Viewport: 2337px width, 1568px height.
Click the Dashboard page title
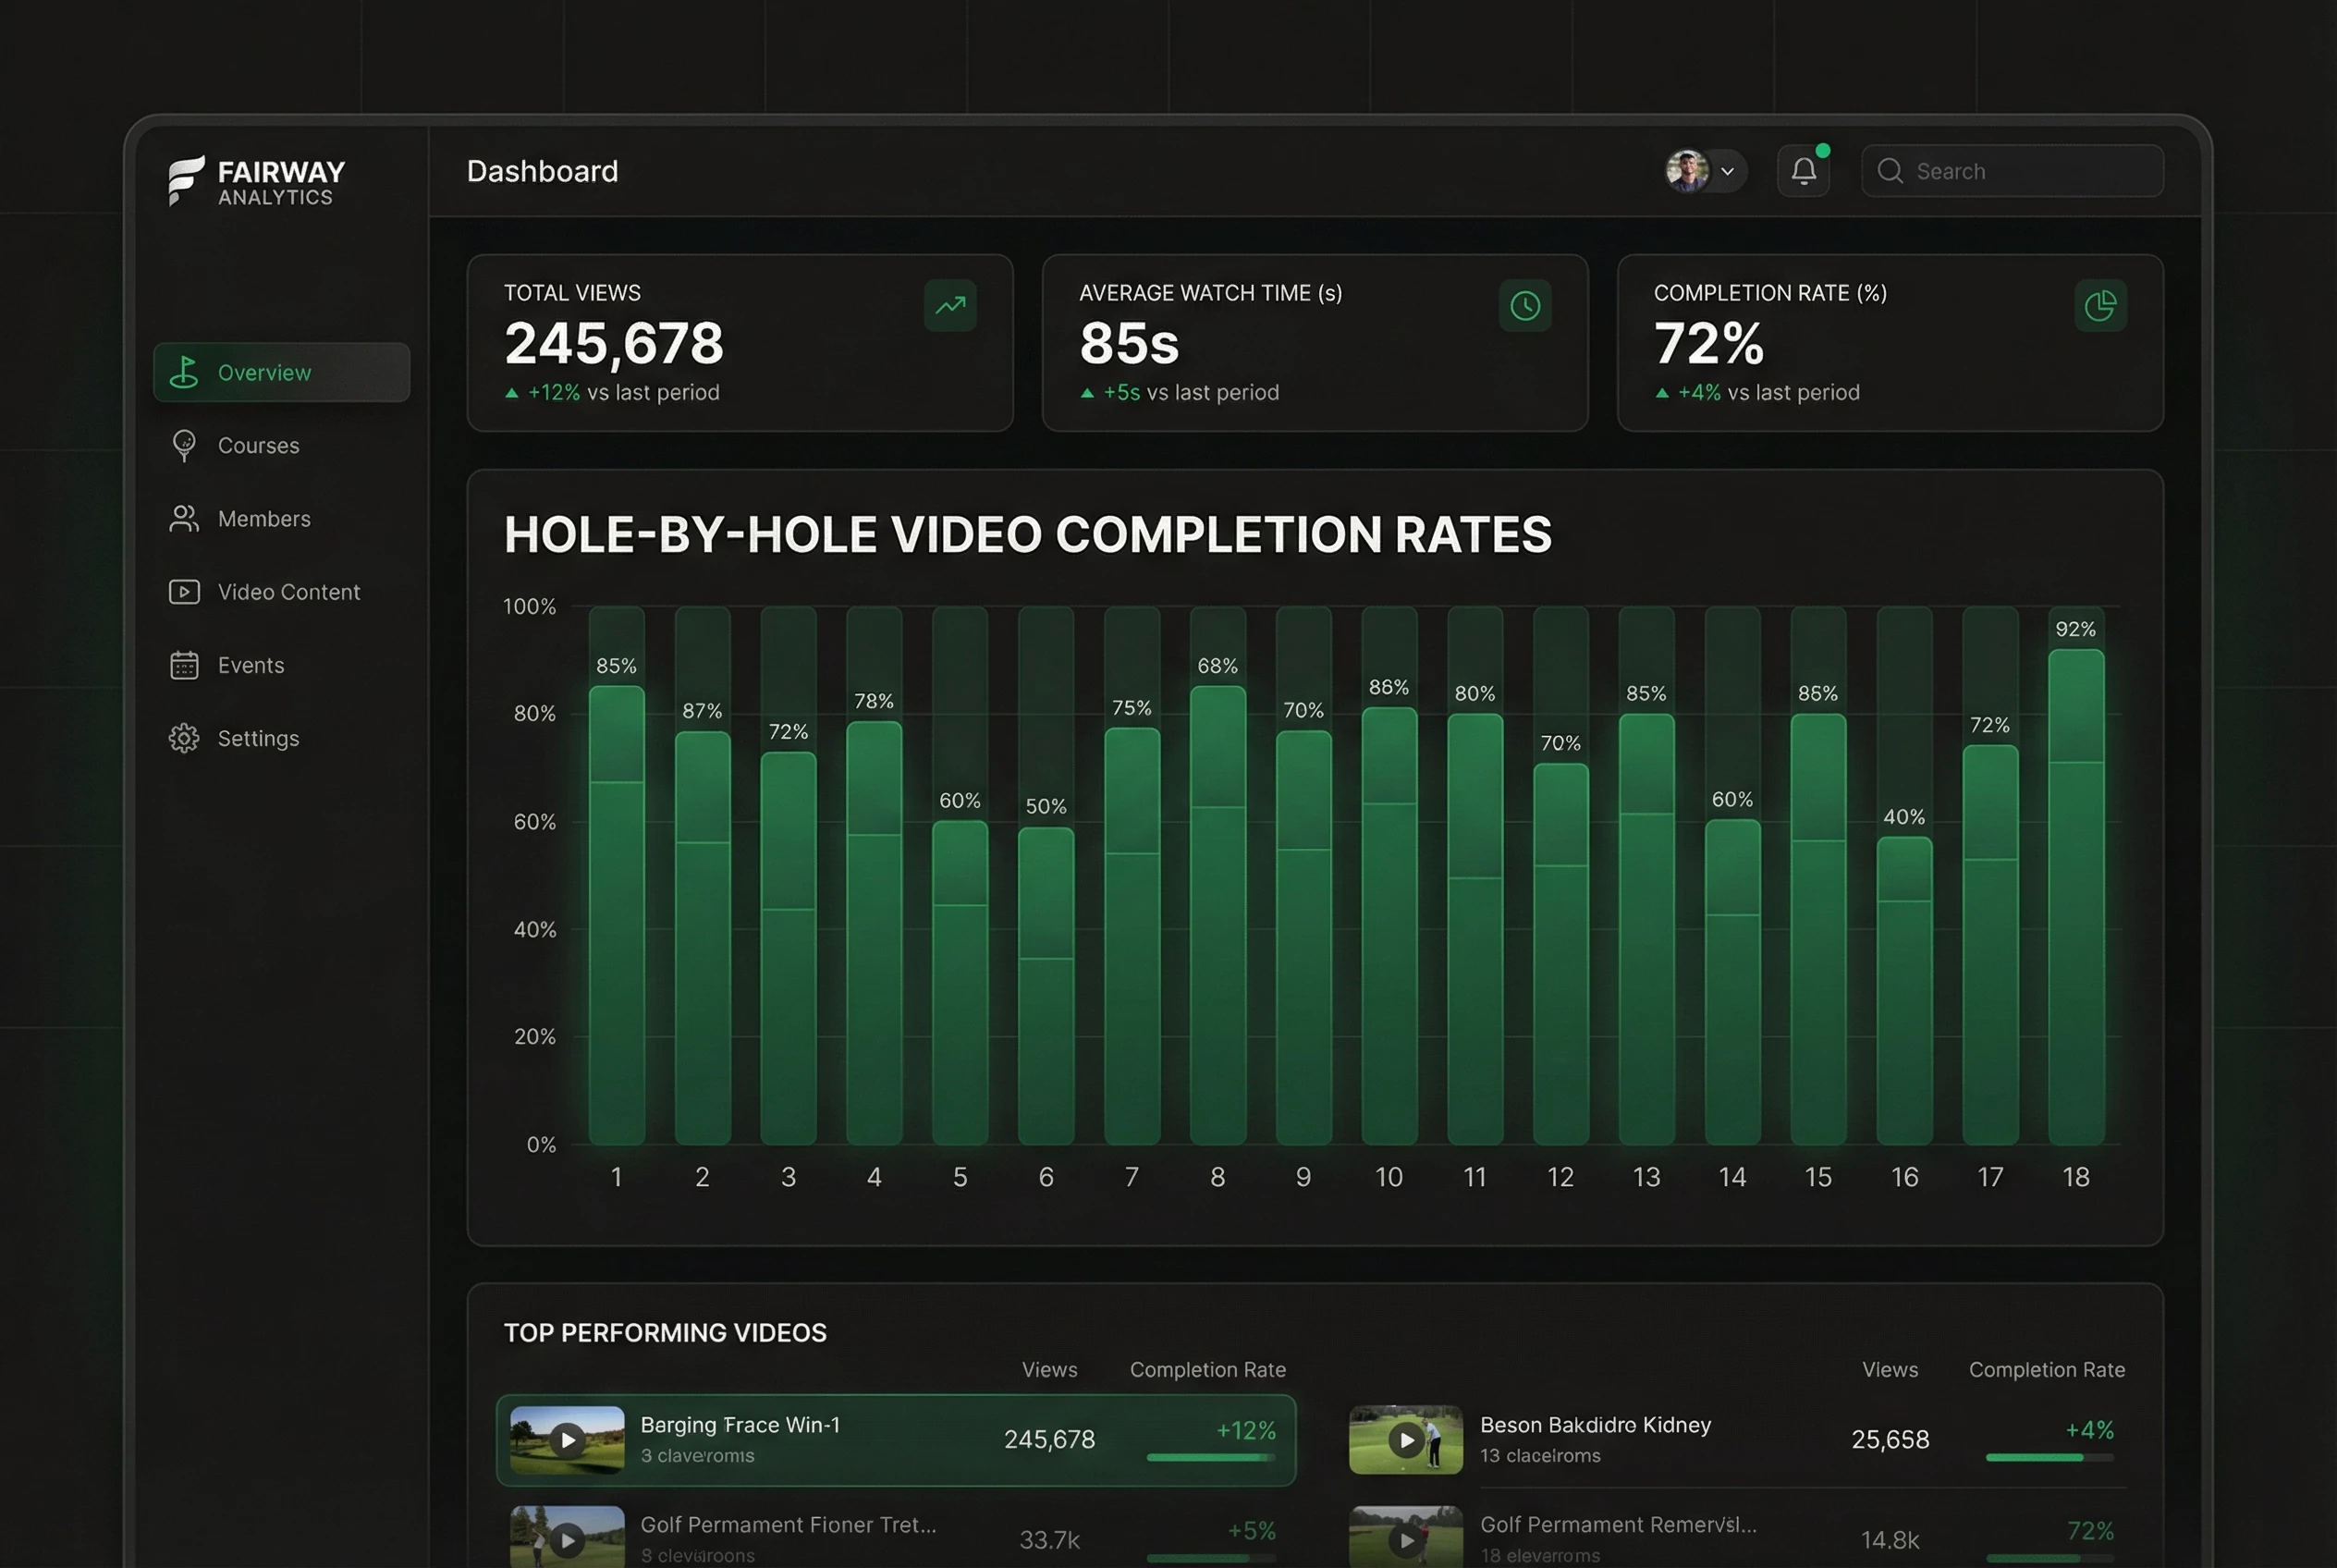tap(542, 171)
